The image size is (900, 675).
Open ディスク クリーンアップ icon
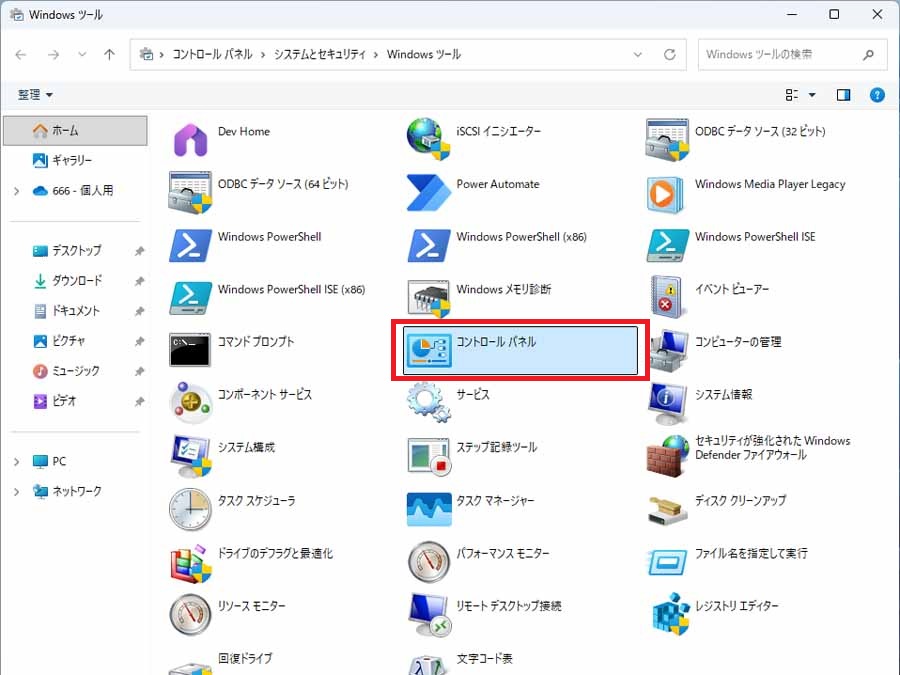667,511
